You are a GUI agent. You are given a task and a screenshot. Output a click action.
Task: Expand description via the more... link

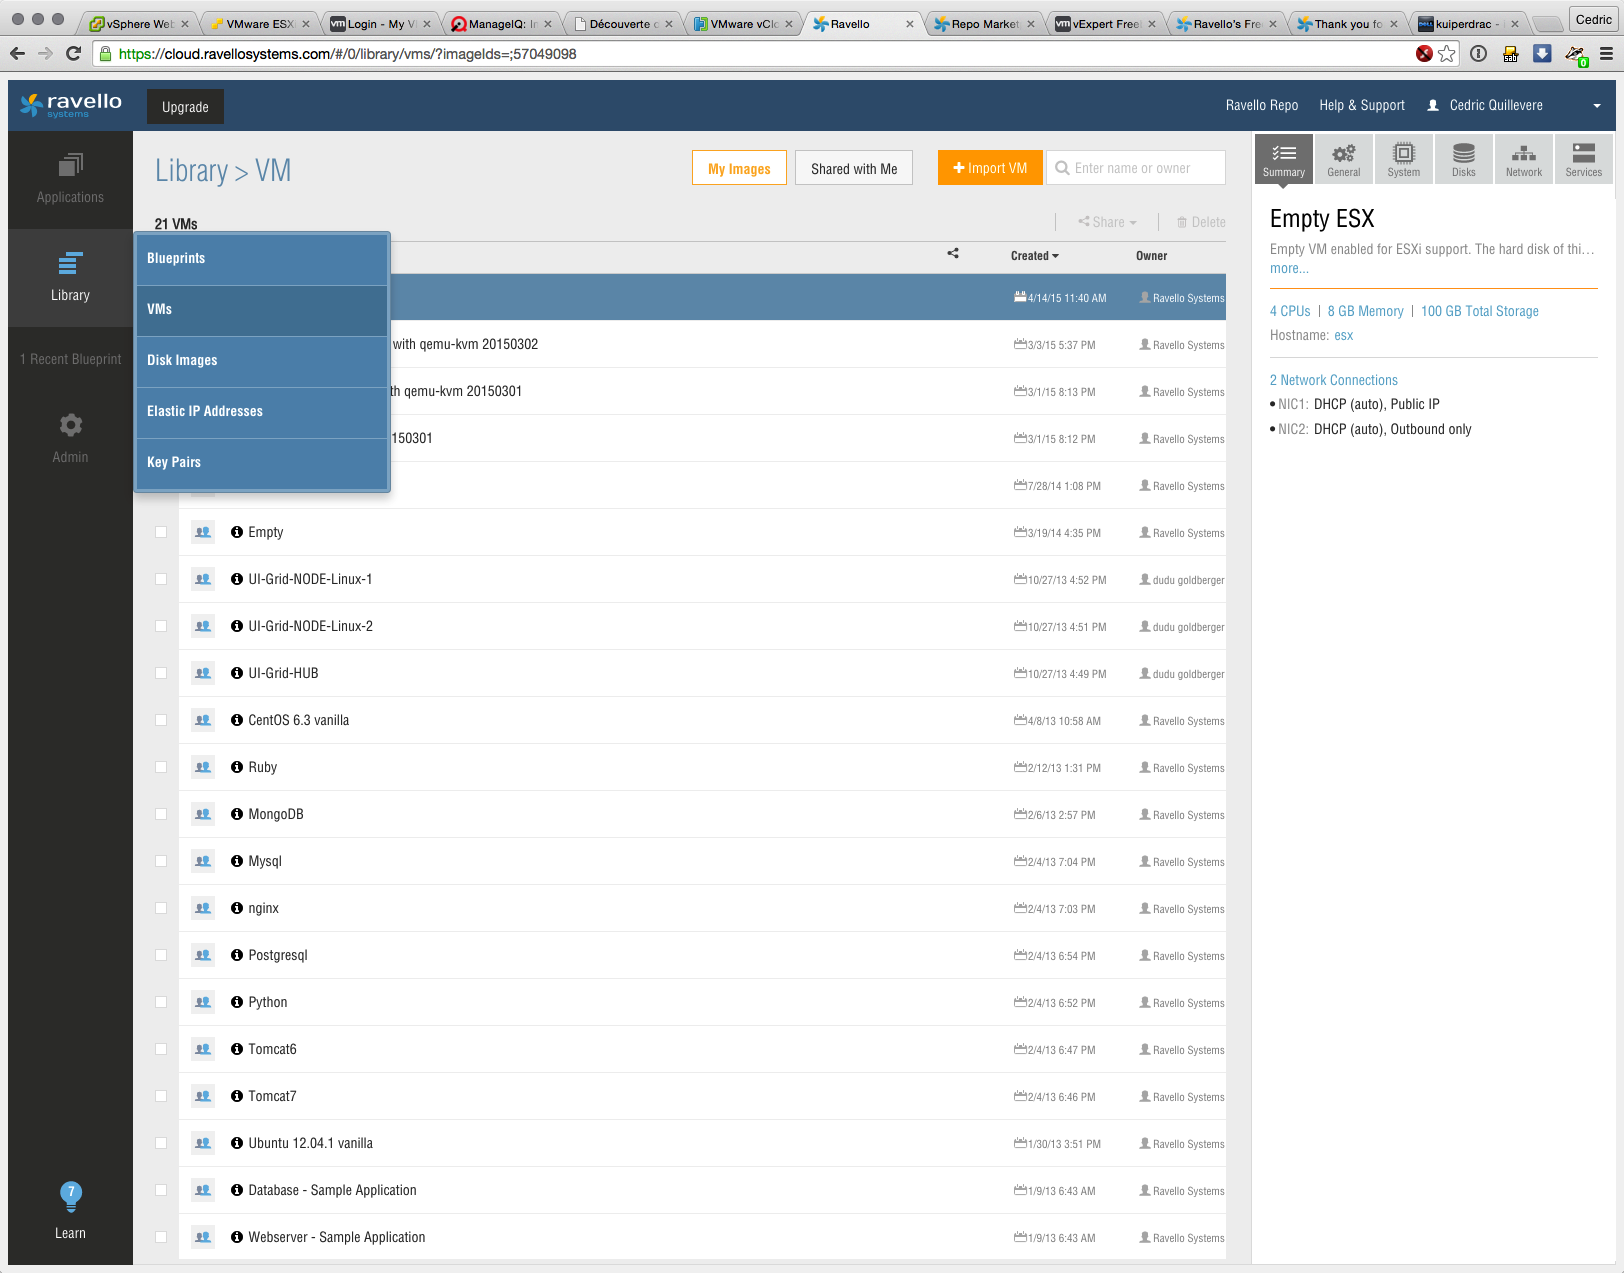(1289, 269)
